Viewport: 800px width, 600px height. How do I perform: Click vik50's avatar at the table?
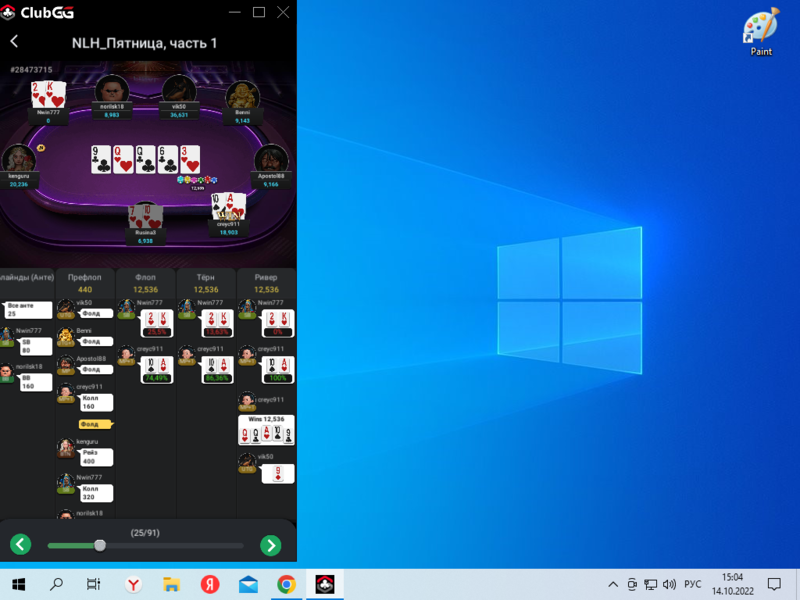[x=179, y=92]
